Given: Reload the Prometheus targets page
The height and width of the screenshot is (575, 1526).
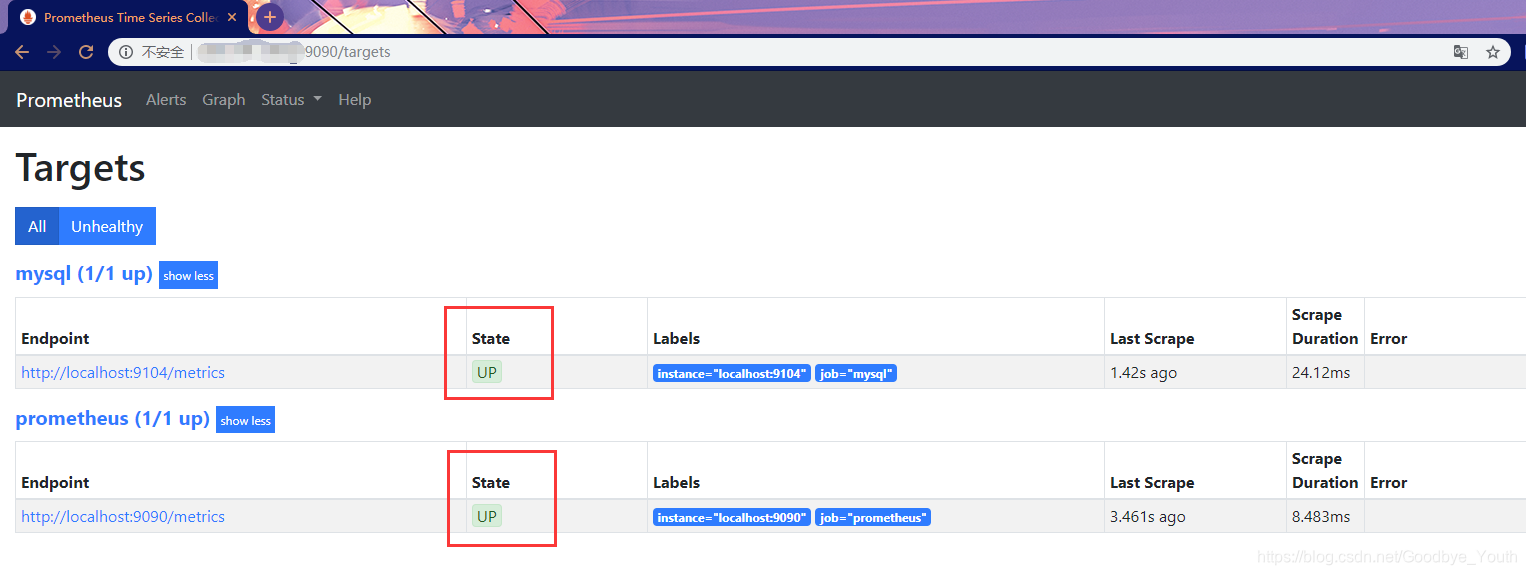Looking at the screenshot, I should click(86, 52).
